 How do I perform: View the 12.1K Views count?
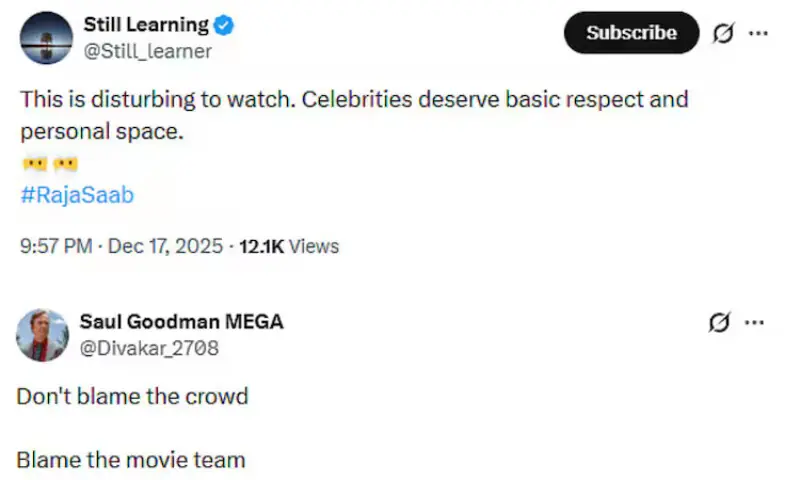[x=289, y=246]
